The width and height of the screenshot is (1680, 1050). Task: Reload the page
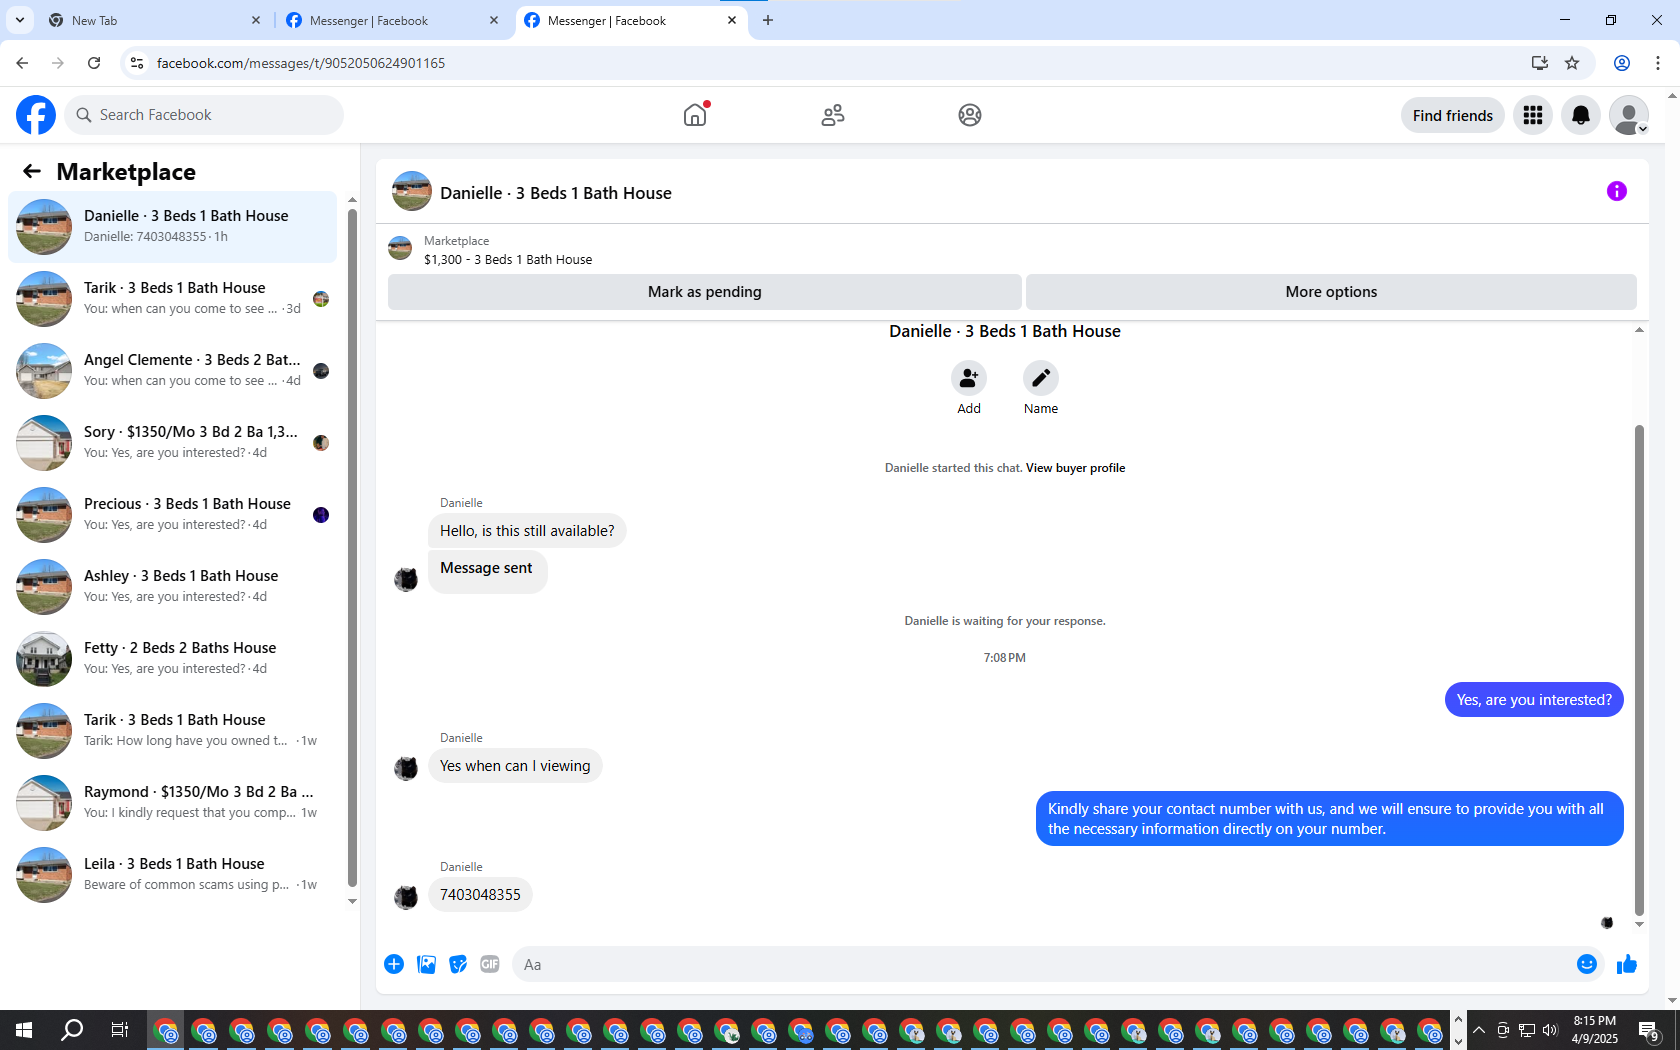(94, 63)
